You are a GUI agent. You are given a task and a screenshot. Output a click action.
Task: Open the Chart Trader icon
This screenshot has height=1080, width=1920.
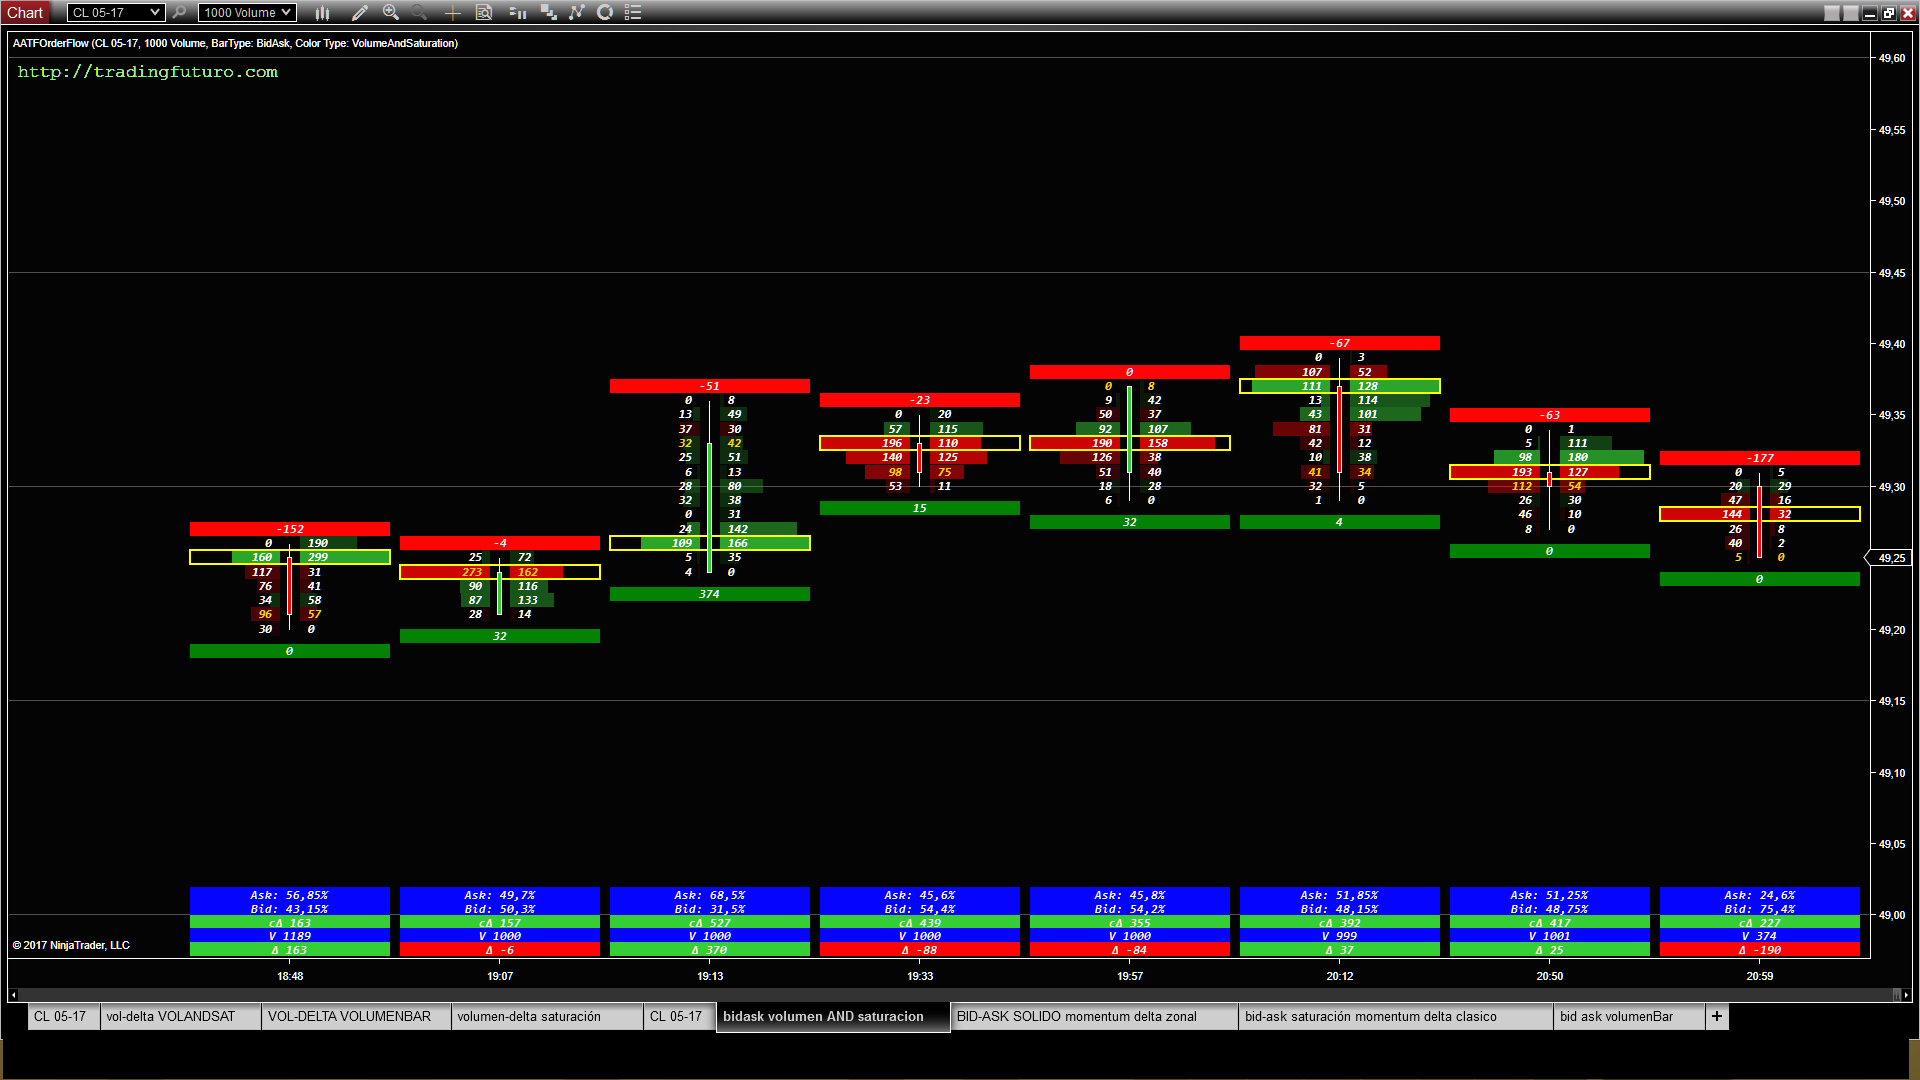pyautogui.click(x=517, y=13)
